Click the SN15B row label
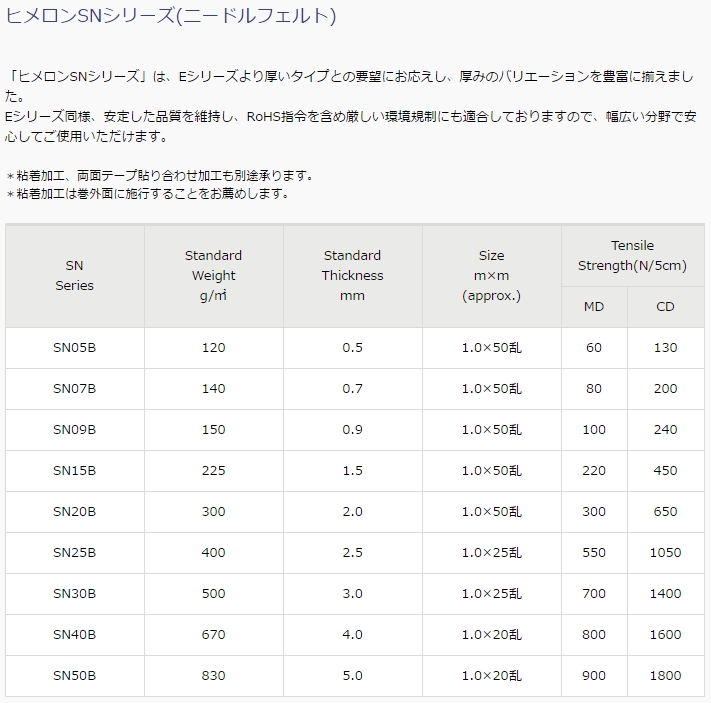 point(74,471)
